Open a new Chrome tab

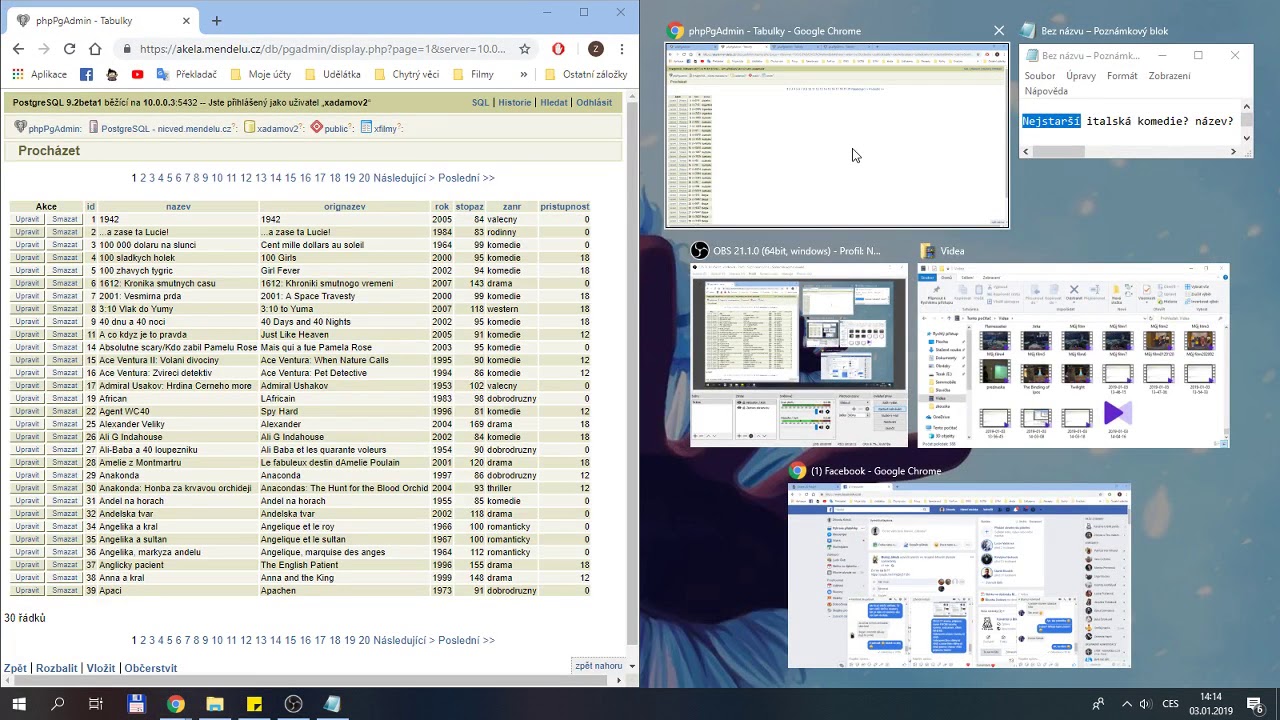click(x=216, y=20)
